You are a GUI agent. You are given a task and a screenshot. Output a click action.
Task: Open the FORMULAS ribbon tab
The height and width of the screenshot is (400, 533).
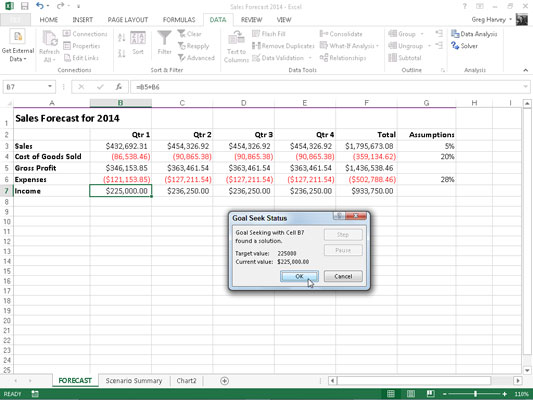(x=179, y=20)
